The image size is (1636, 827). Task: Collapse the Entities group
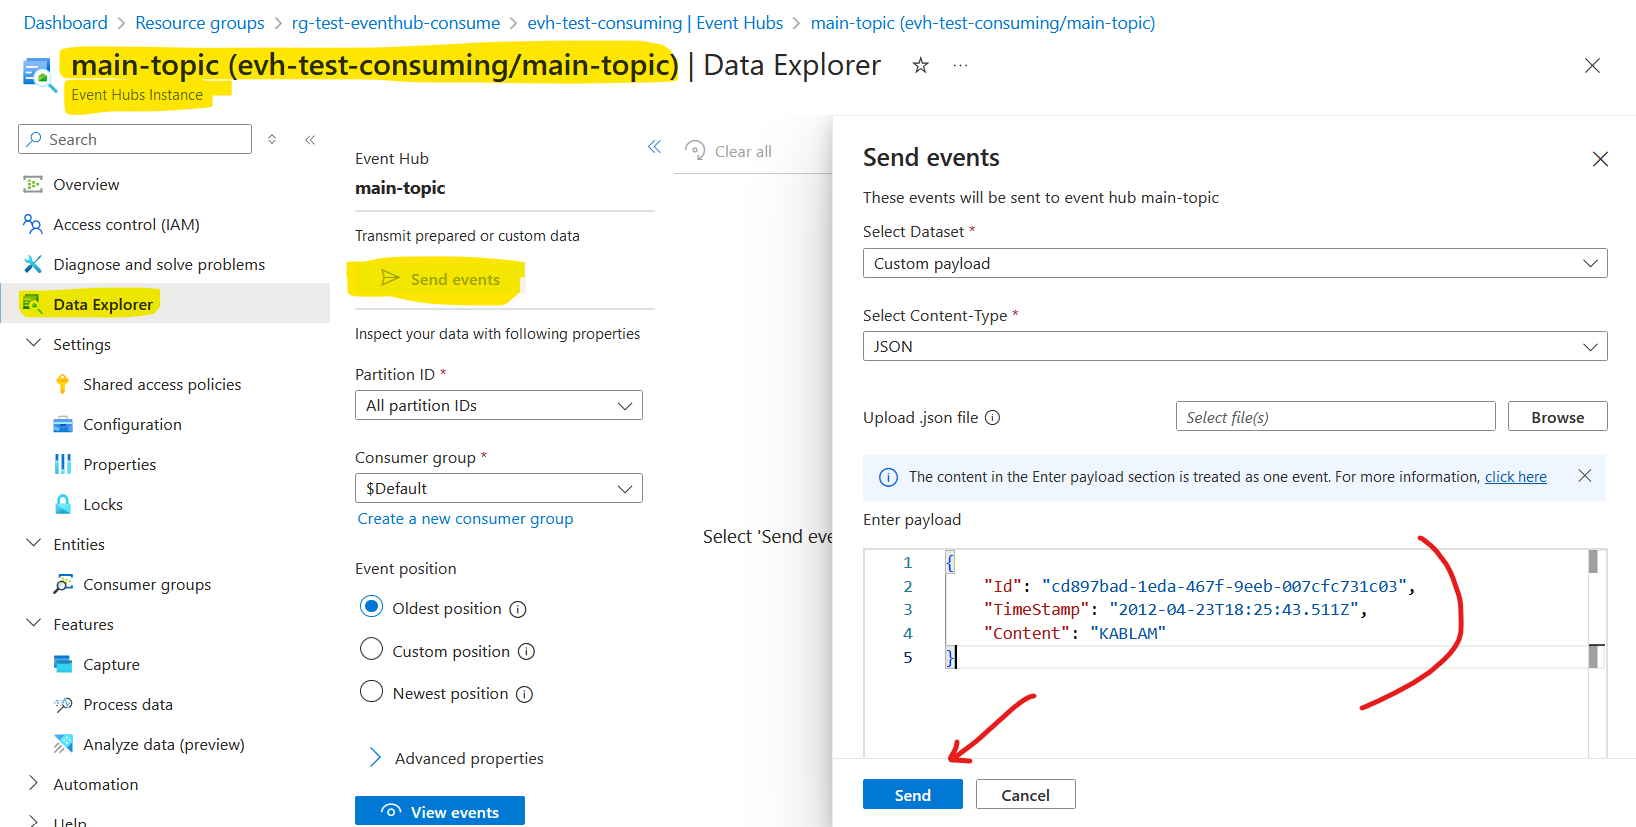(33, 543)
